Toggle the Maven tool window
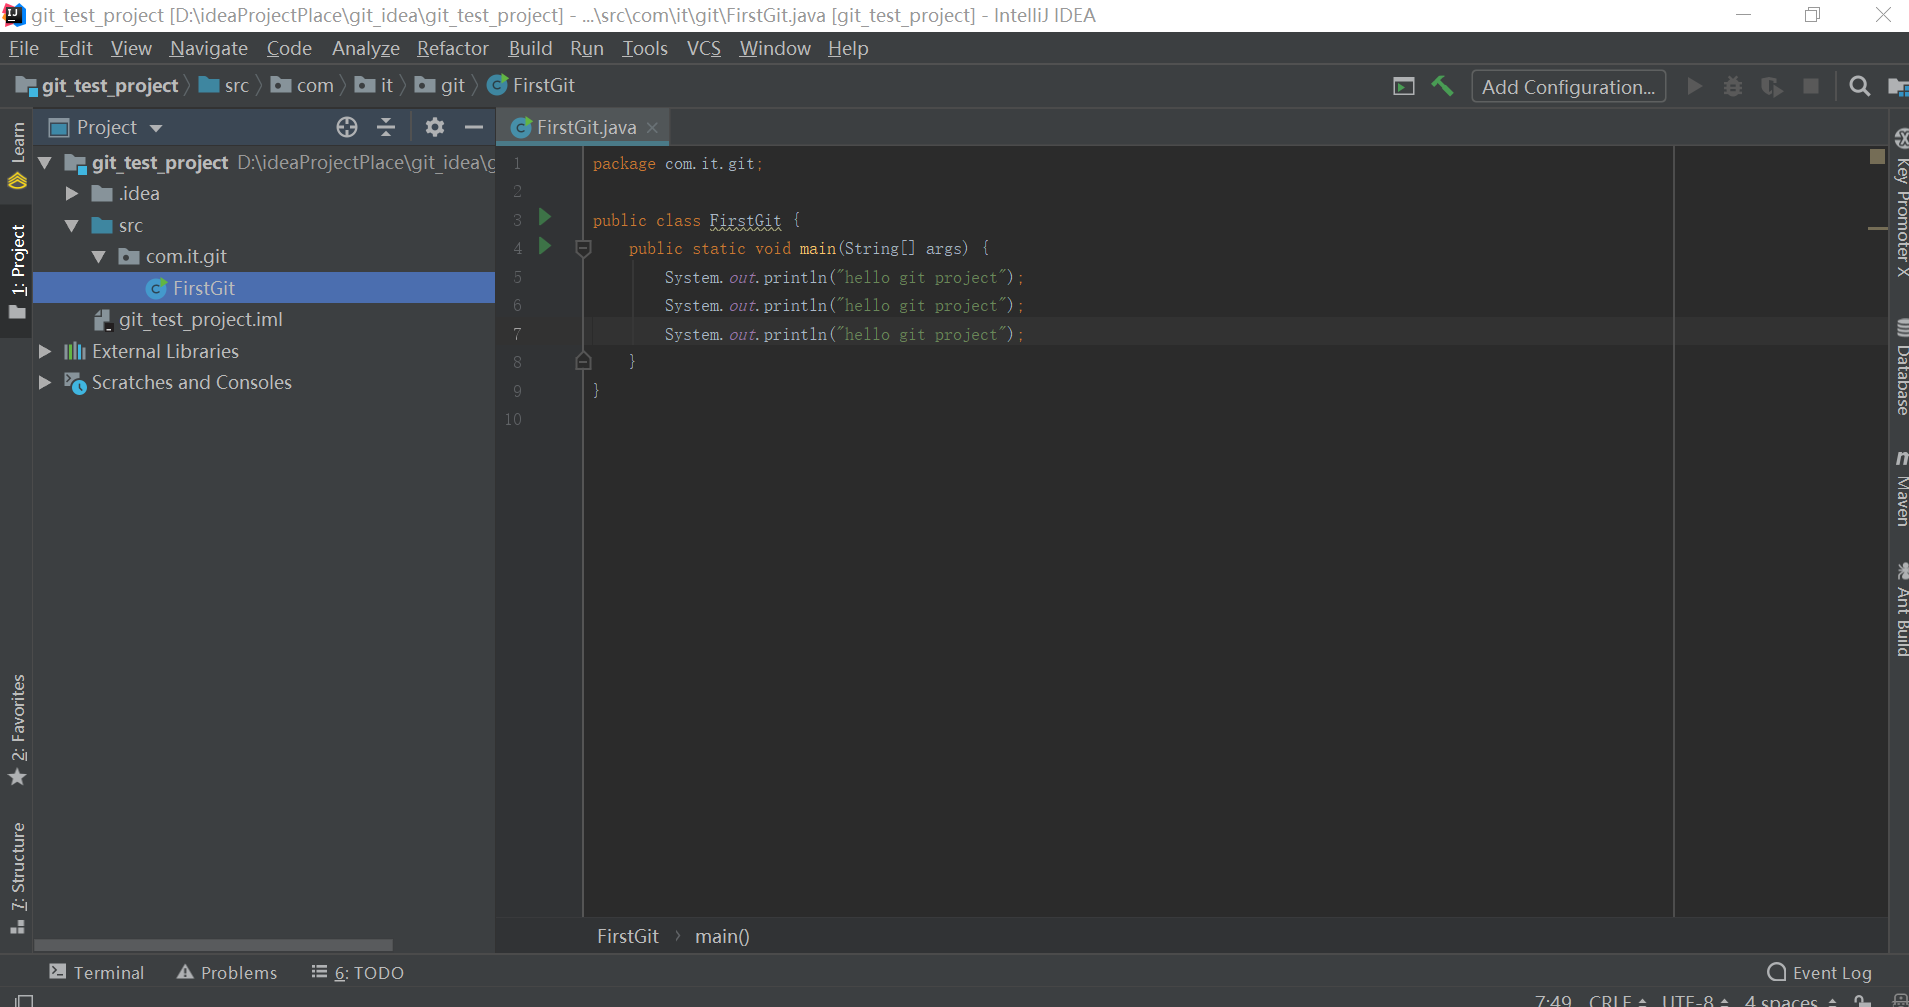1909x1007 pixels. pos(1900,488)
